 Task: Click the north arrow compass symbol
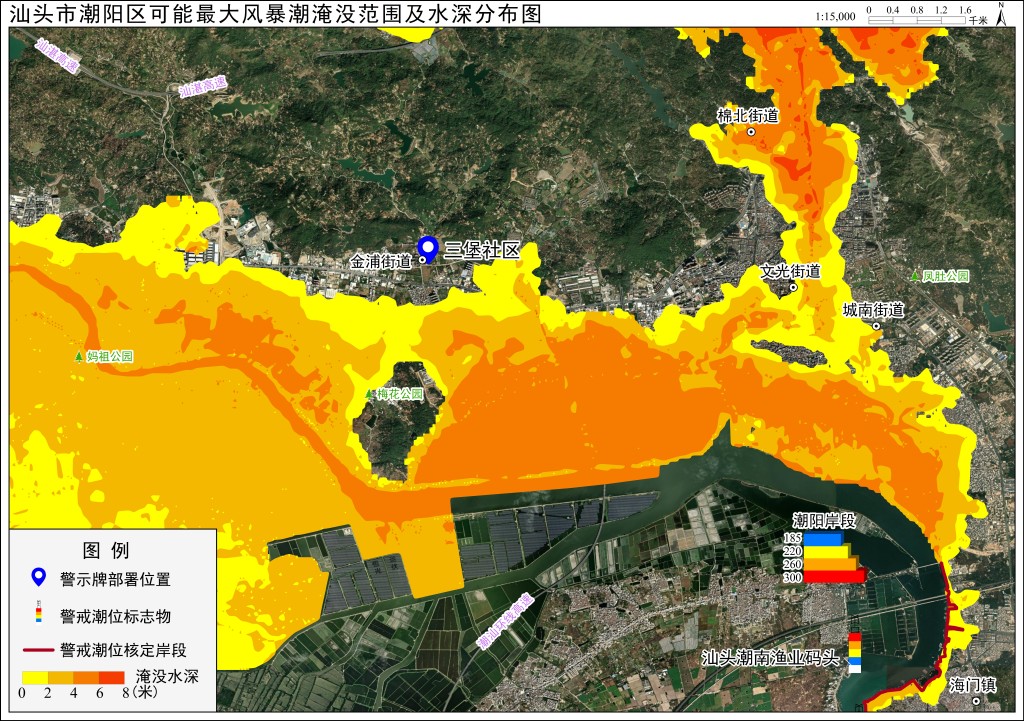tap(1001, 14)
